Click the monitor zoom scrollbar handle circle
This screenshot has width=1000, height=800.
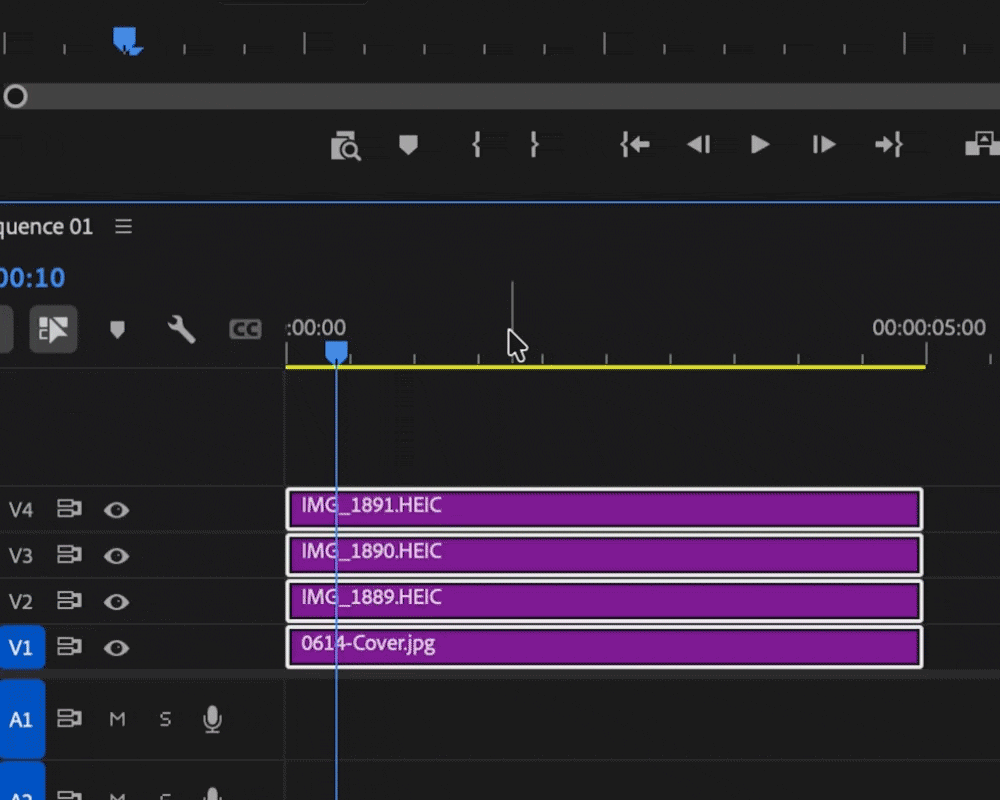(x=15, y=96)
